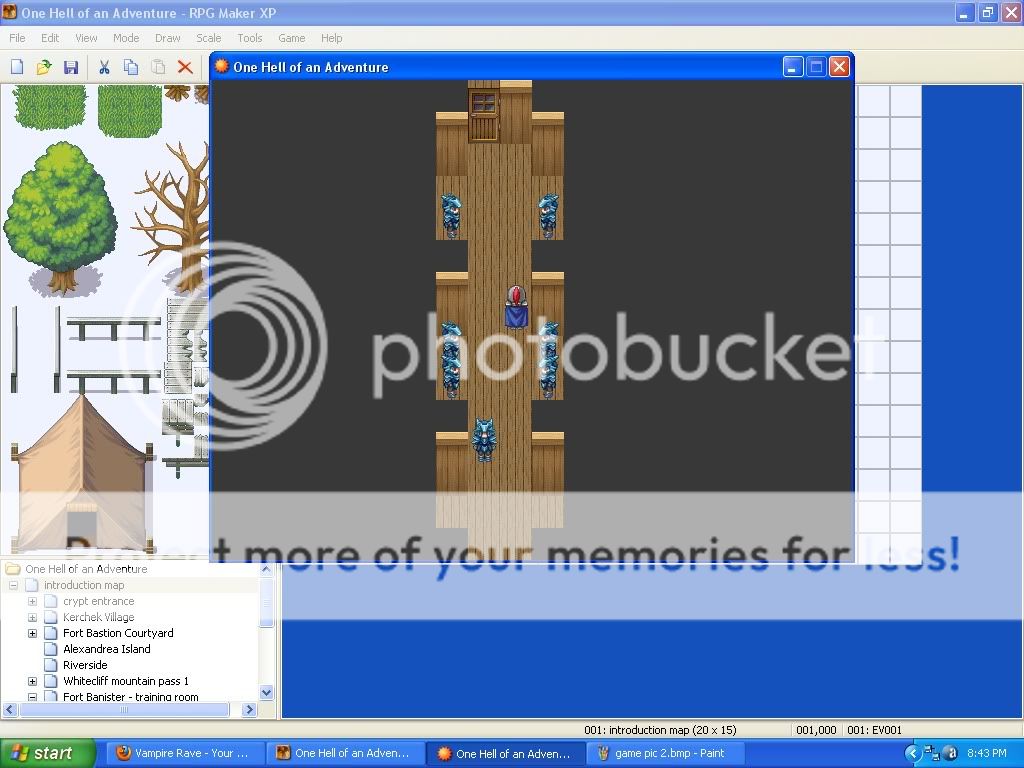
Task: Open the Tools menu
Action: tap(249, 38)
